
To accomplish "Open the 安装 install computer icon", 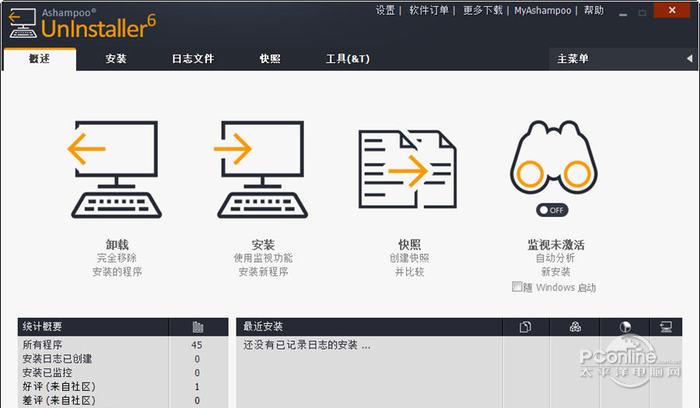I will 261,169.
